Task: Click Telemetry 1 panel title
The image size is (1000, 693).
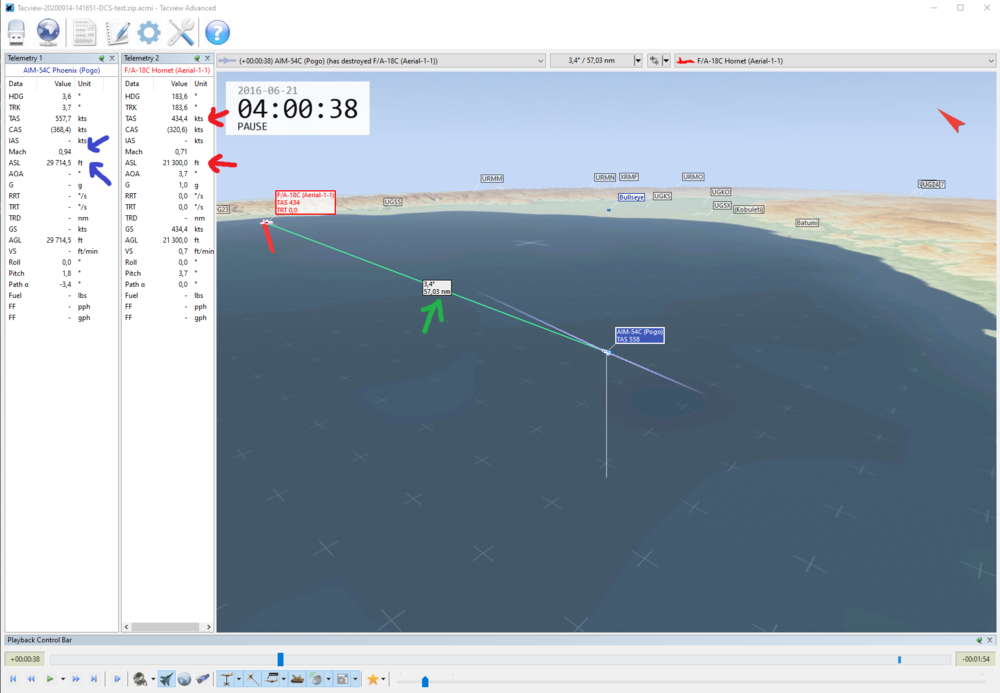Action: coord(25,58)
